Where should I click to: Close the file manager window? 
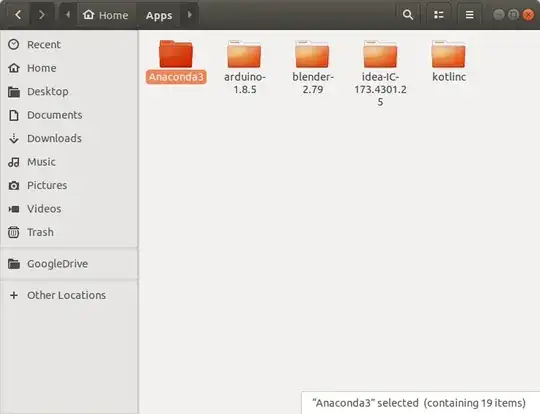[x=528, y=14]
